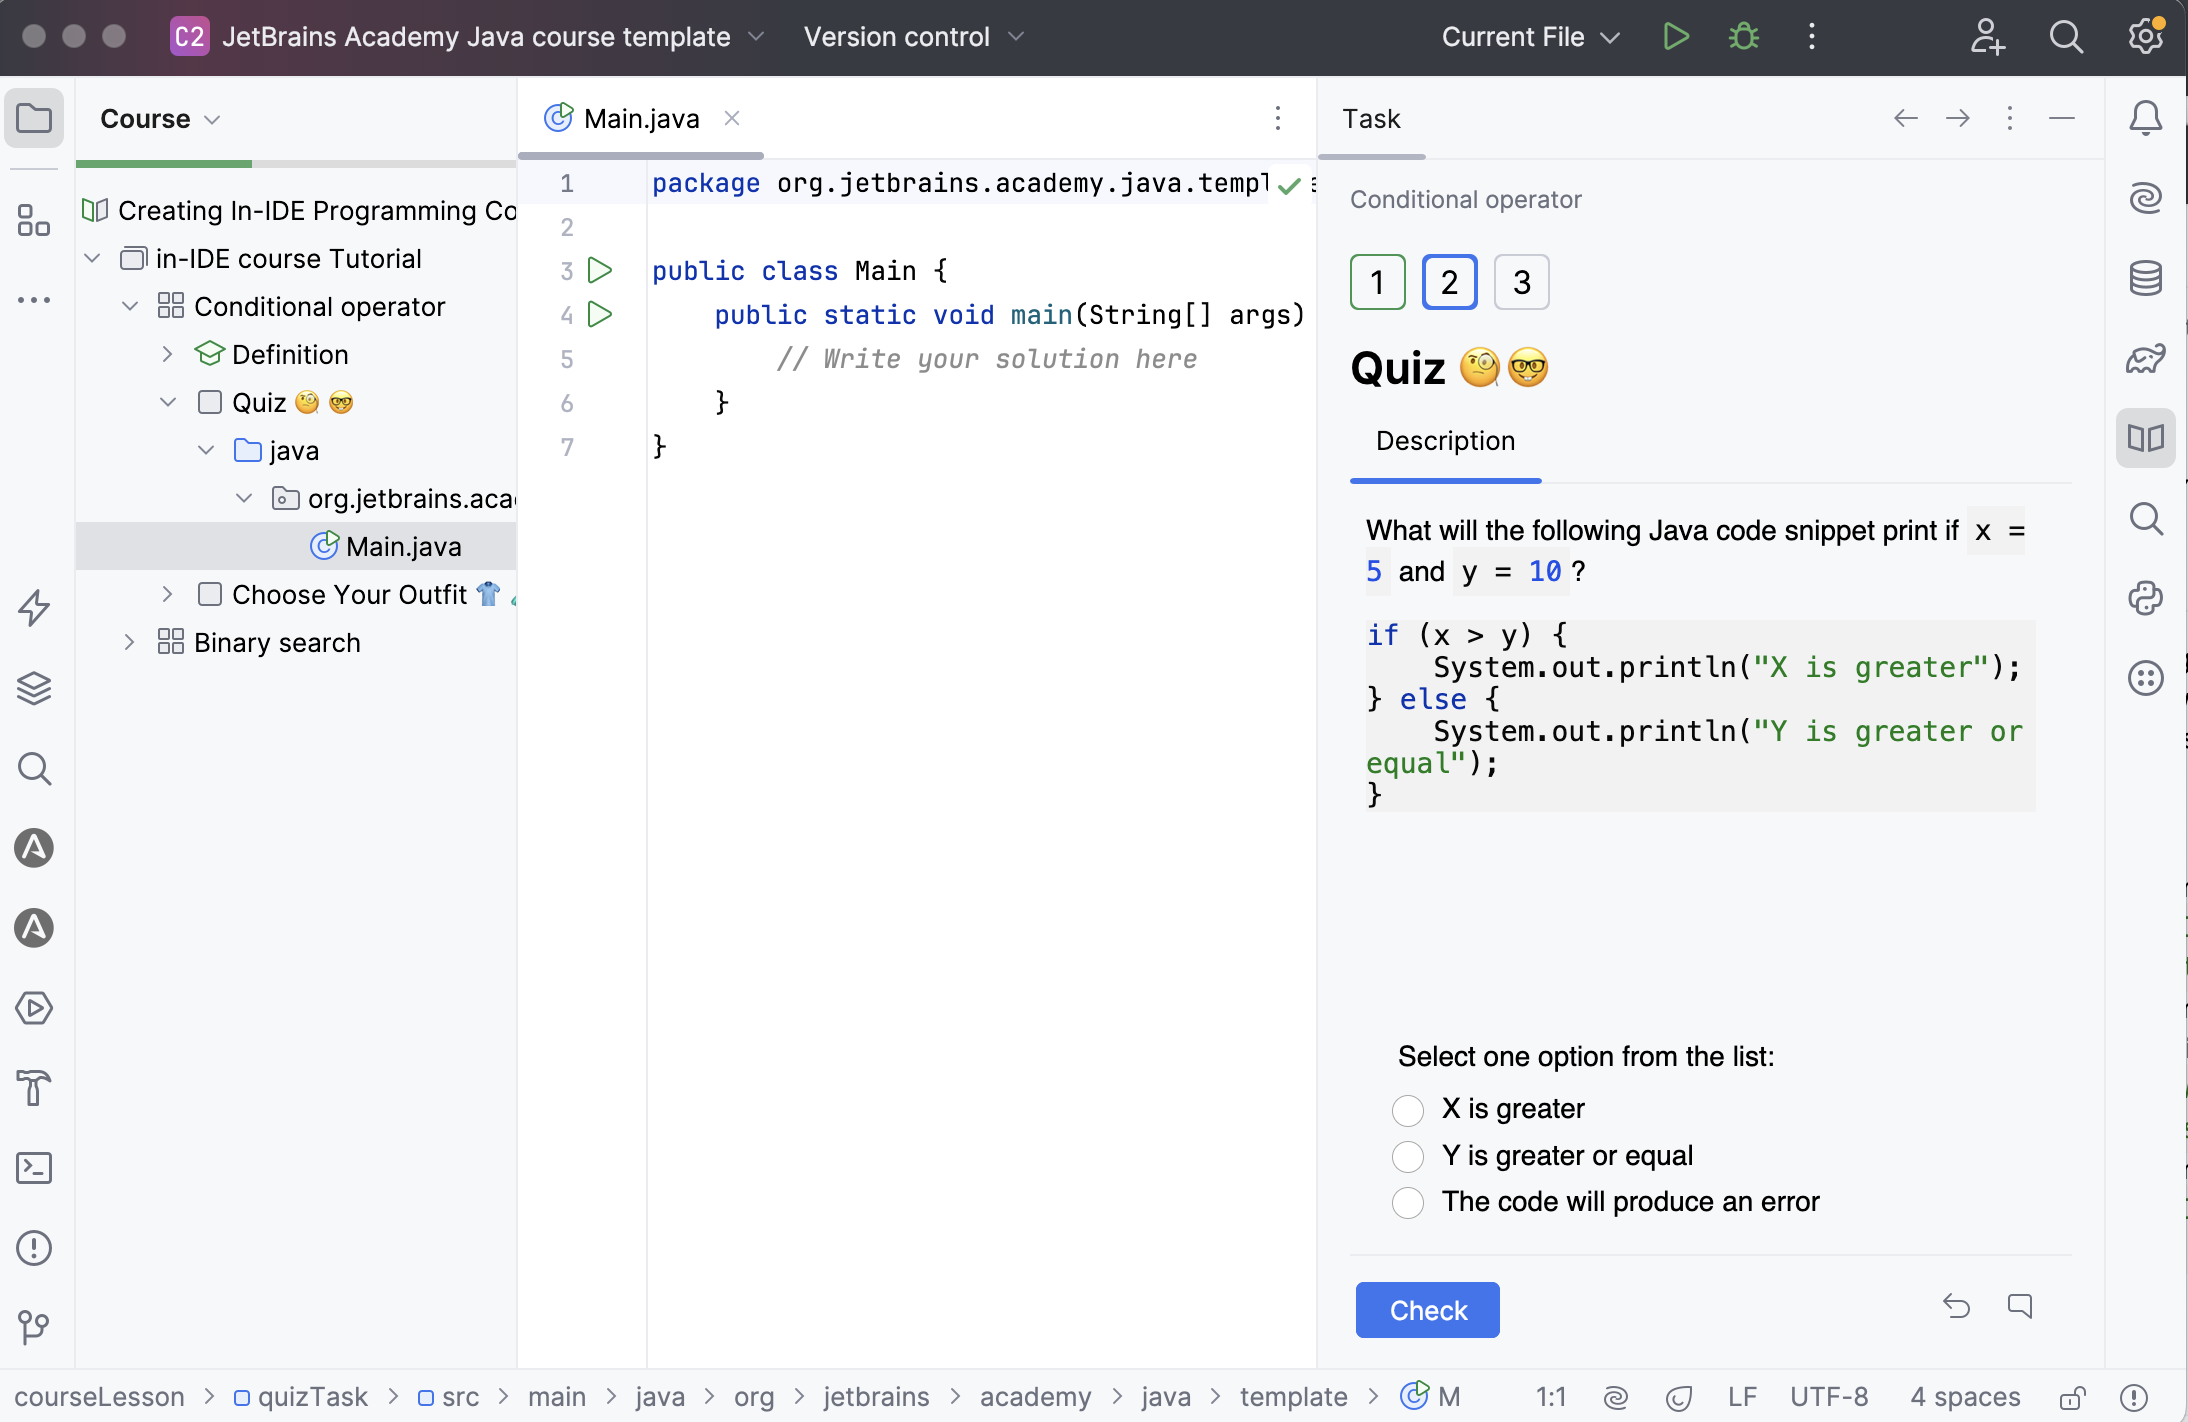The image size is (2188, 1422).
Task: Open AI Assistant spiral icon in right strip
Action: tap(2146, 198)
